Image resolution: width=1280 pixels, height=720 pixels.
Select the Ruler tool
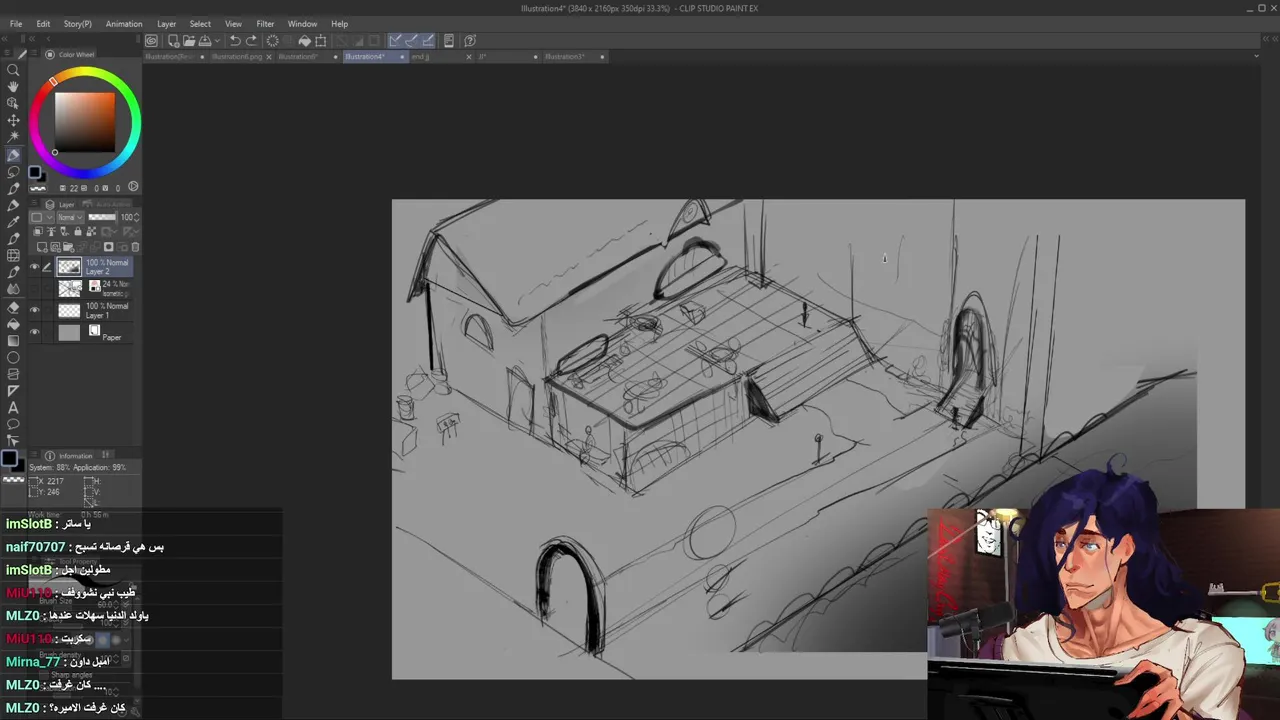click(x=13, y=391)
